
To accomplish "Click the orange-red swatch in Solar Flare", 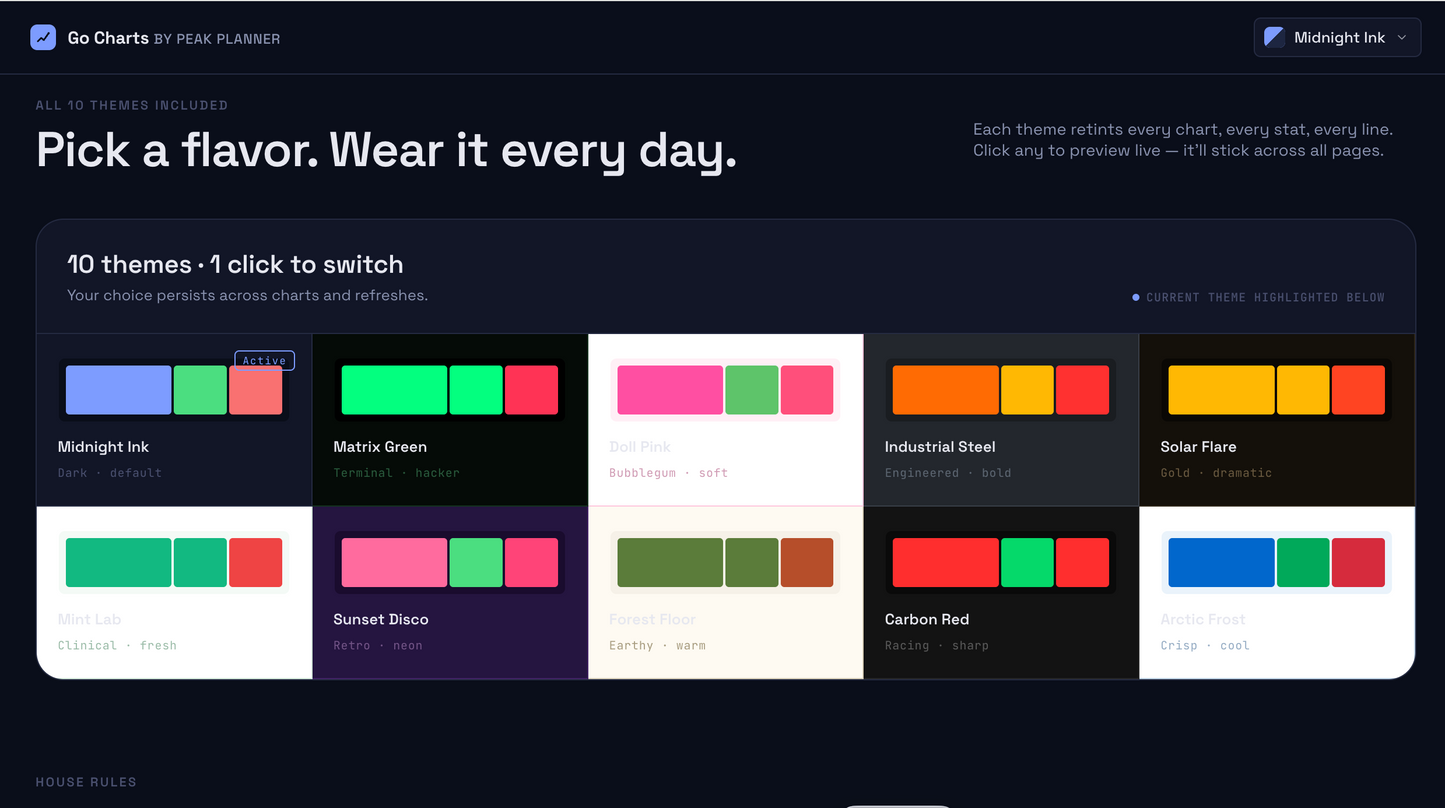I will point(1358,390).
